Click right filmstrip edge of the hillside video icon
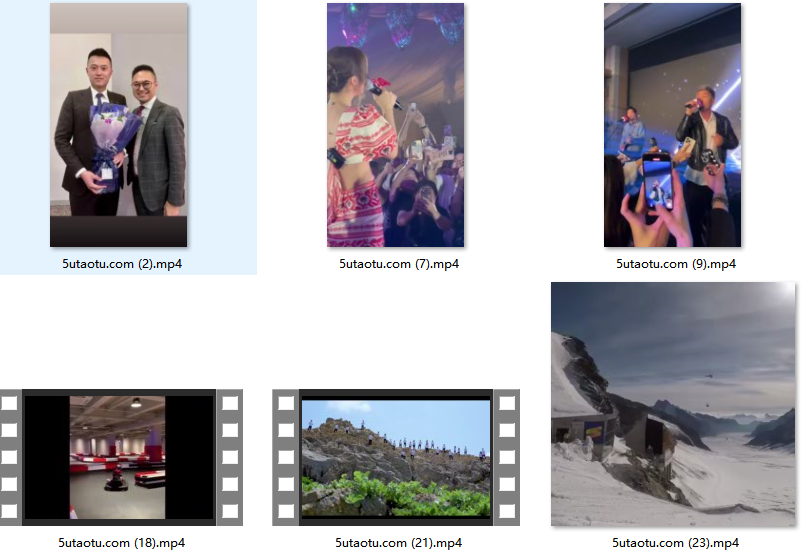This screenshot has height=552, width=801. tap(506, 457)
